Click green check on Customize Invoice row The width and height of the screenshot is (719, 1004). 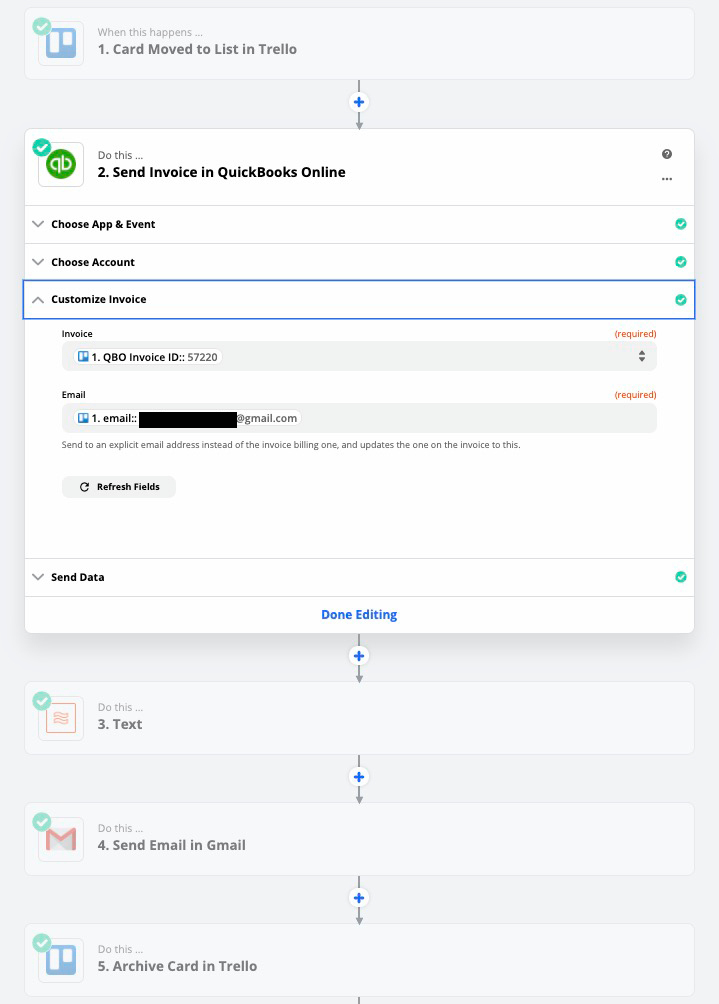tap(681, 300)
